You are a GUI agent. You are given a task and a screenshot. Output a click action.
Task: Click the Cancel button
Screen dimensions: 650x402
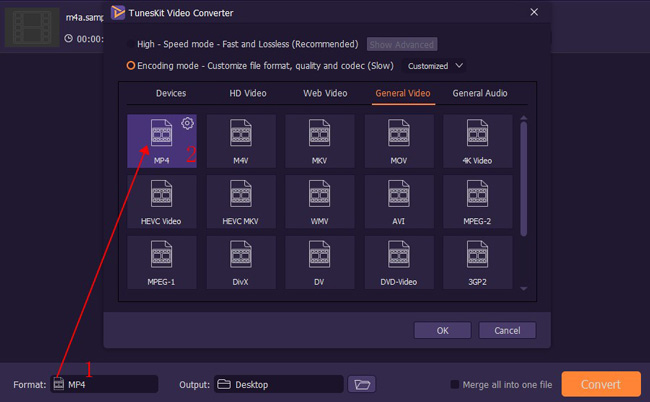[507, 330]
